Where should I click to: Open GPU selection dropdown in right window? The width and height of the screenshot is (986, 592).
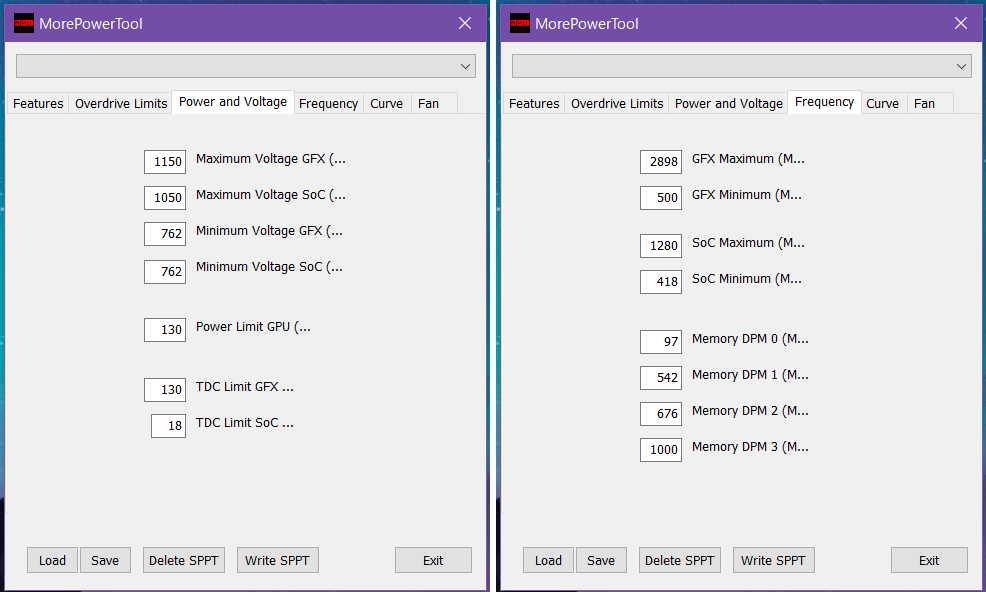(x=742, y=66)
